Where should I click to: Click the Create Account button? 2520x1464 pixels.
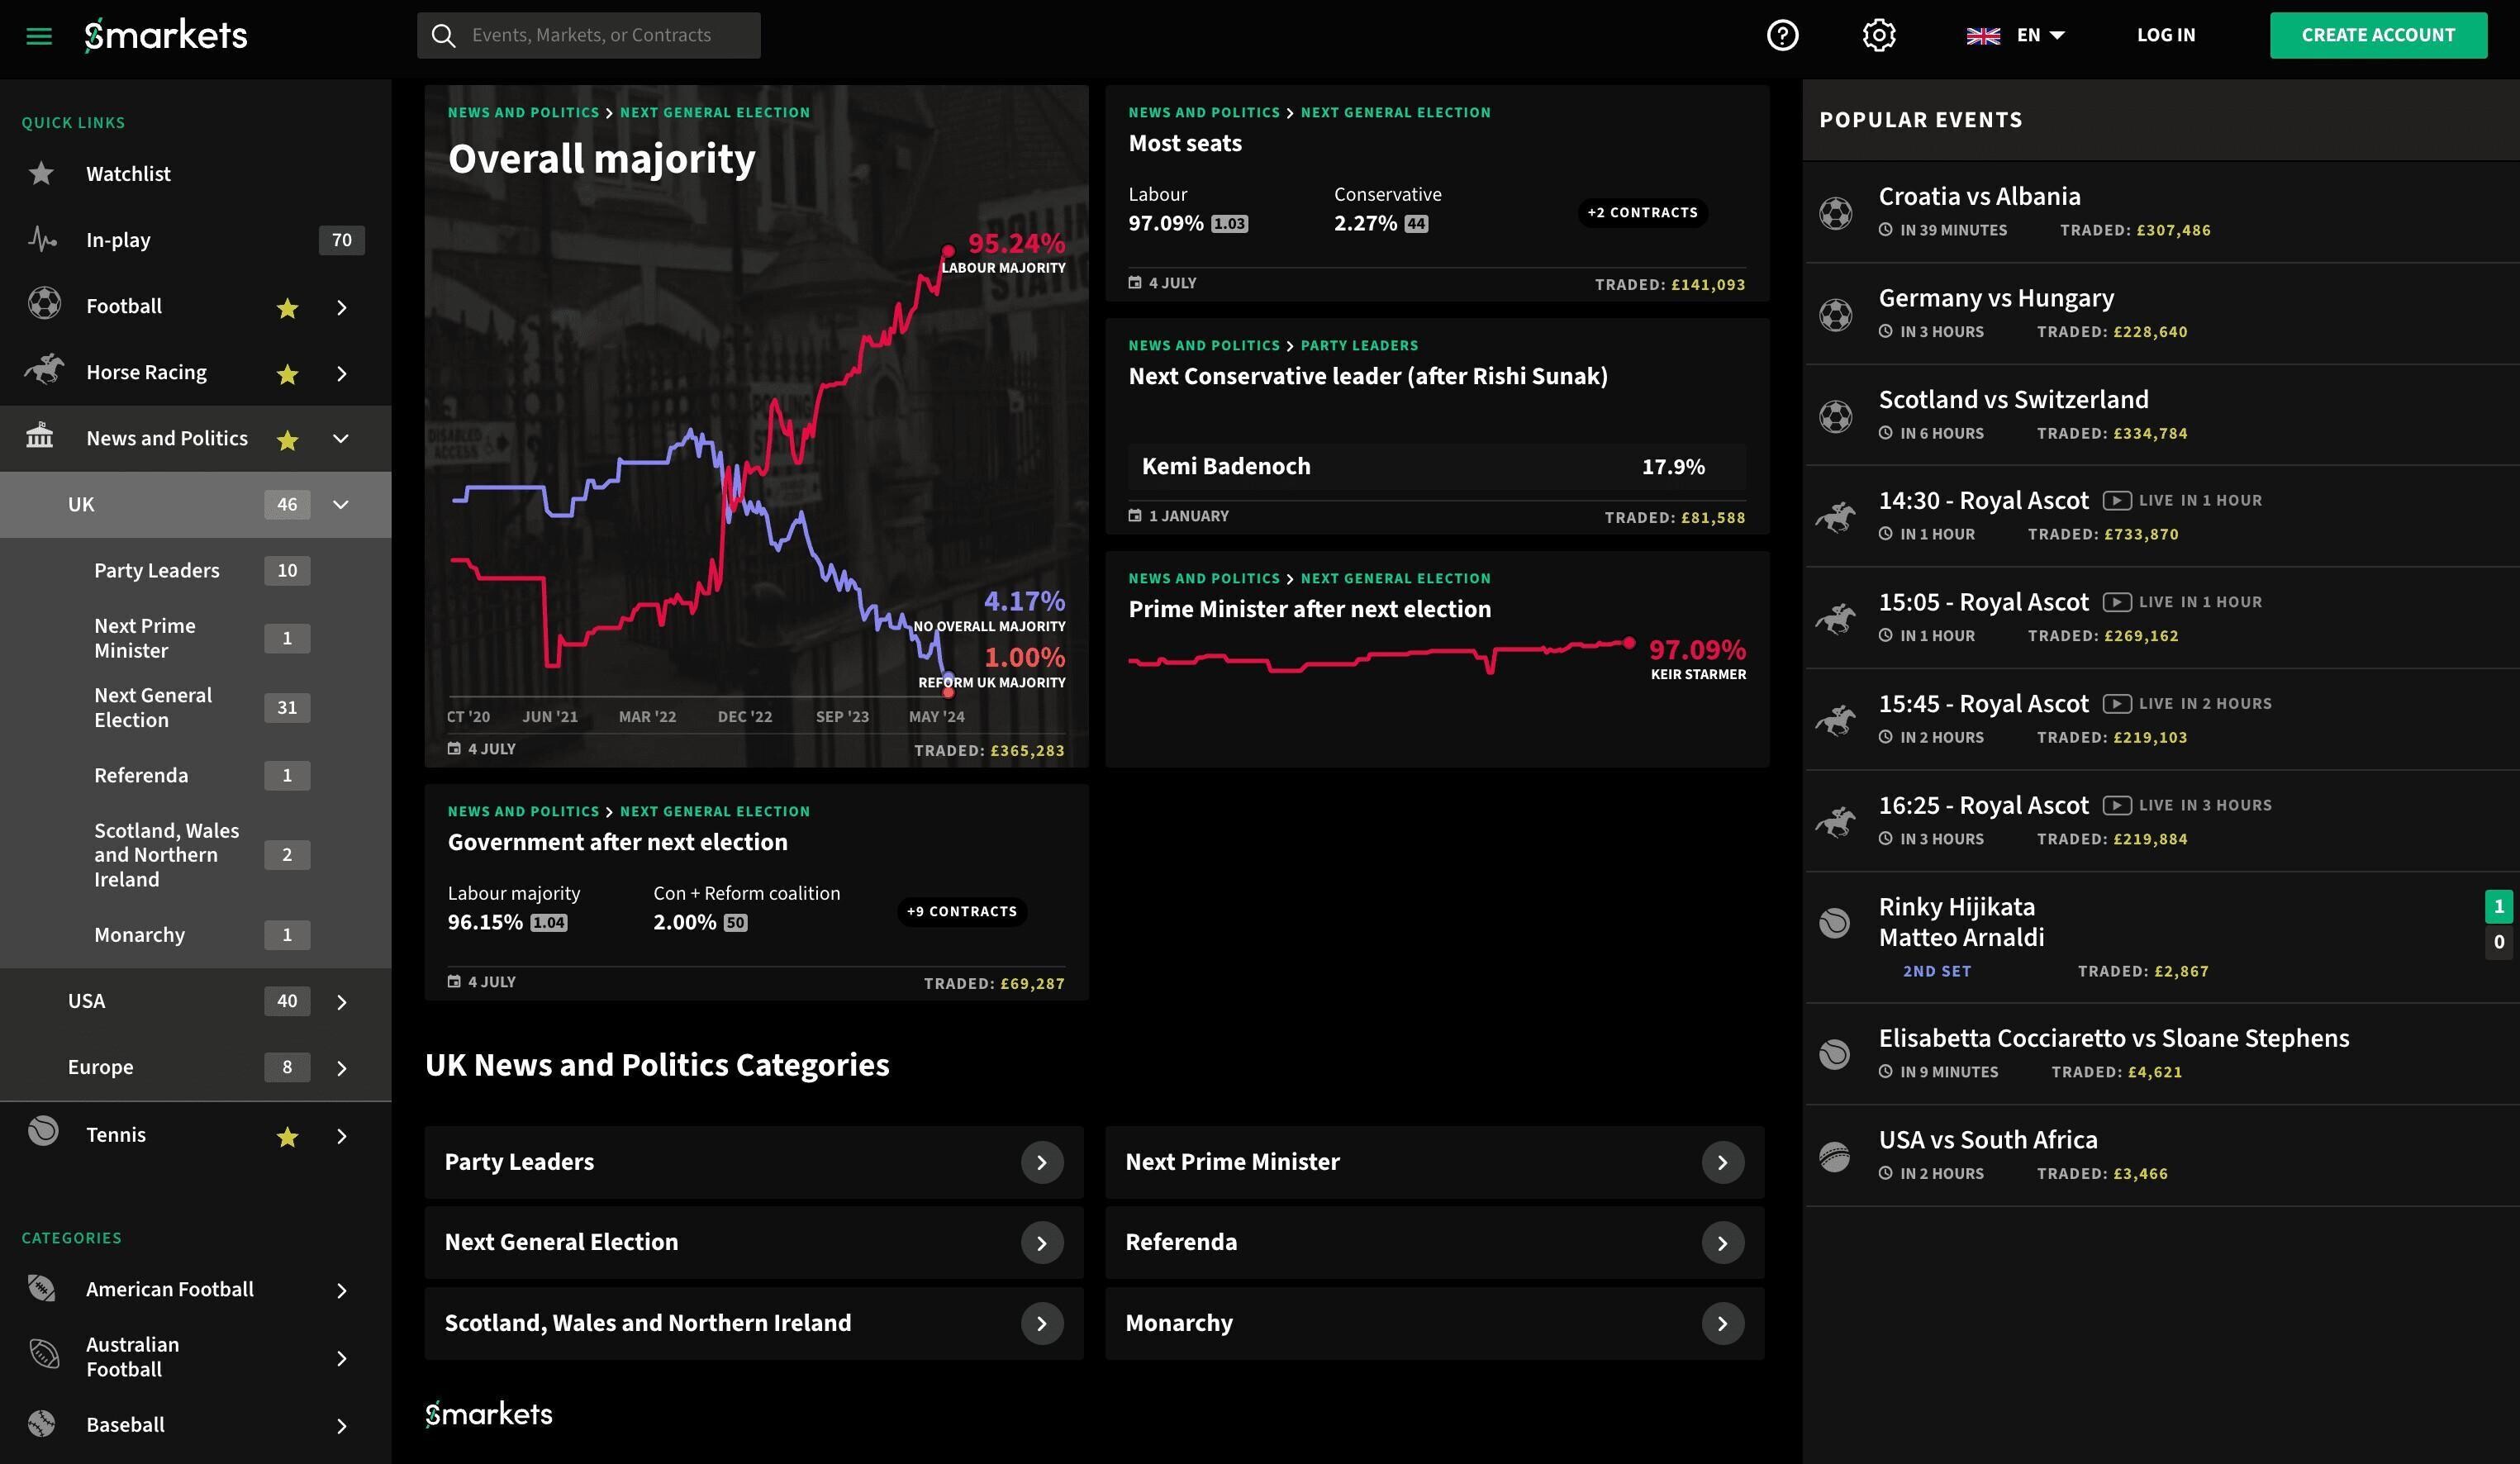coord(2377,35)
